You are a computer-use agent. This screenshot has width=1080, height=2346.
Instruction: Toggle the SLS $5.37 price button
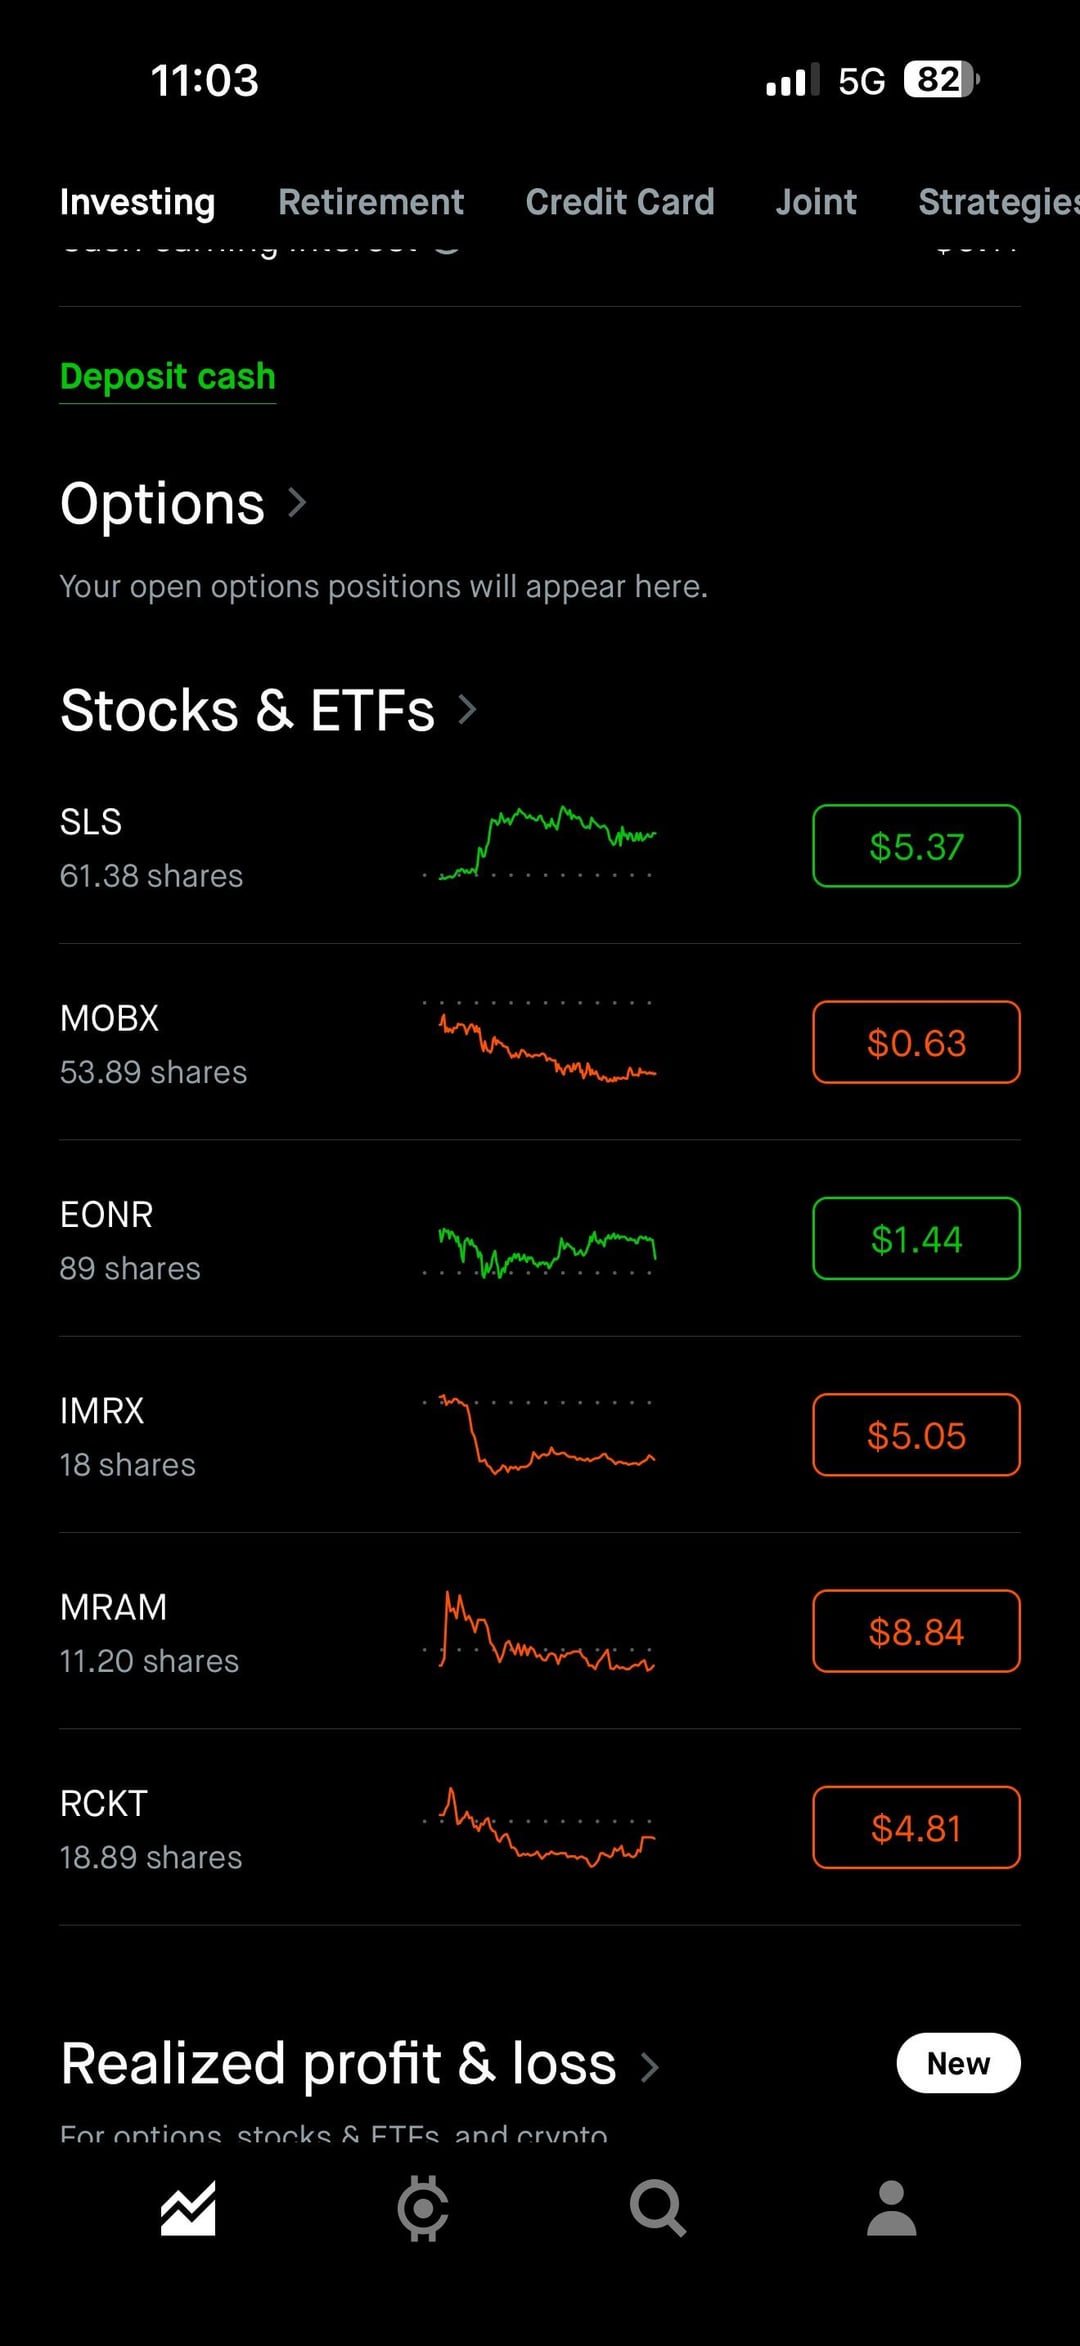[x=916, y=846]
